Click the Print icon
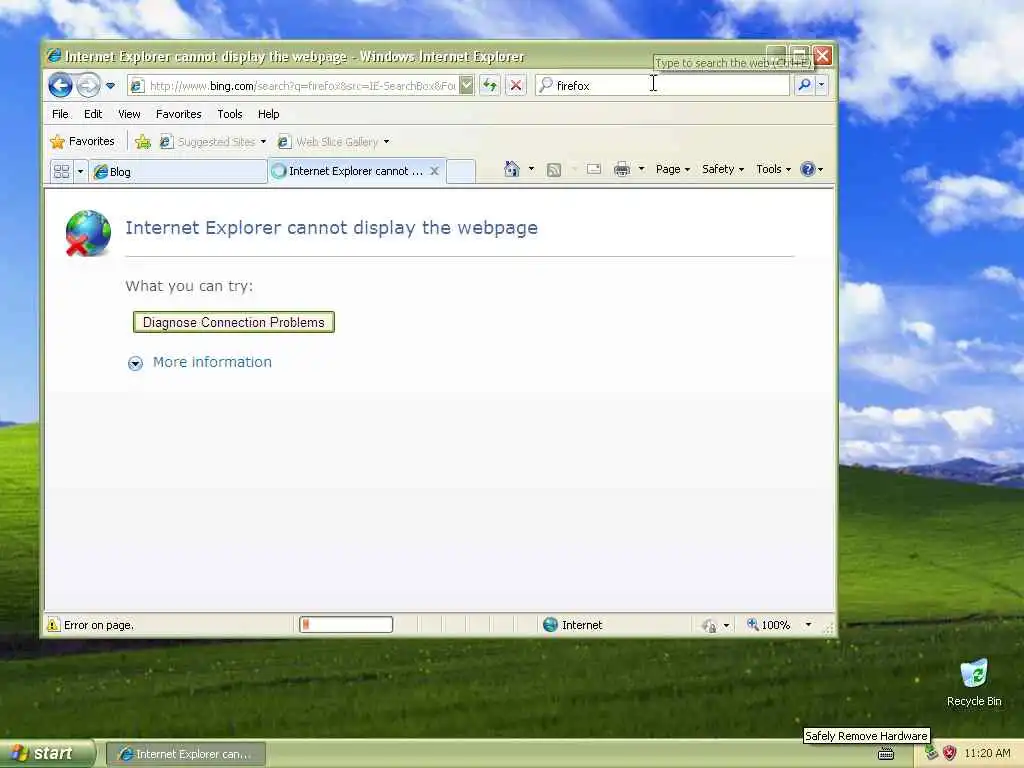This screenshot has width=1024, height=768. click(622, 169)
